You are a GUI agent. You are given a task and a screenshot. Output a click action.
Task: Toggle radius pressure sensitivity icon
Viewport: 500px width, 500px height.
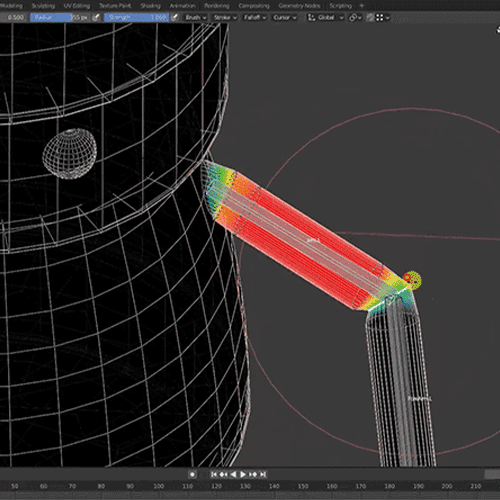coord(96,17)
